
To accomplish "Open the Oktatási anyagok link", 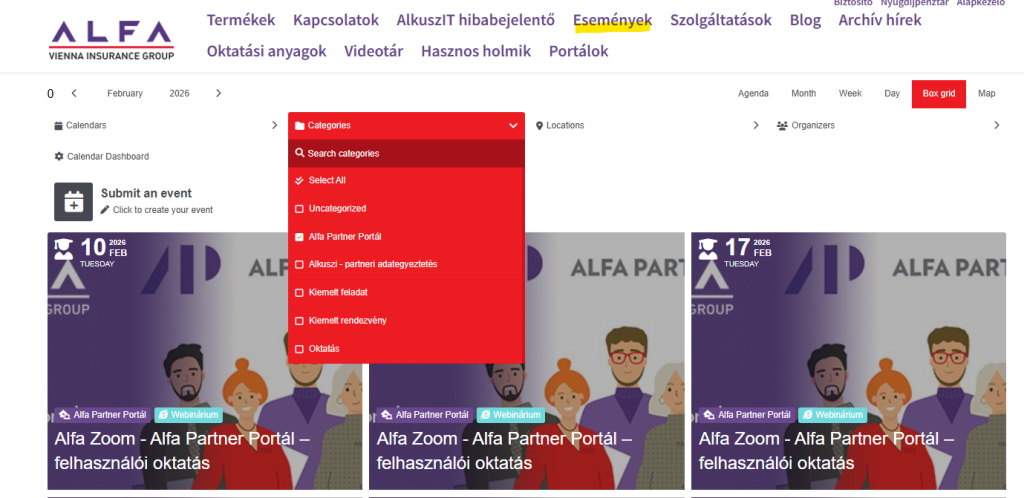I will (266, 51).
